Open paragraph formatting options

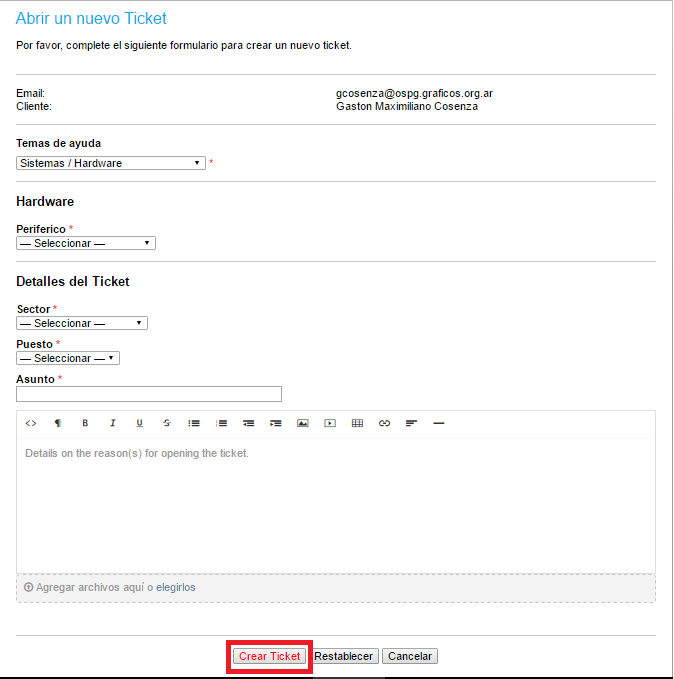[58, 423]
